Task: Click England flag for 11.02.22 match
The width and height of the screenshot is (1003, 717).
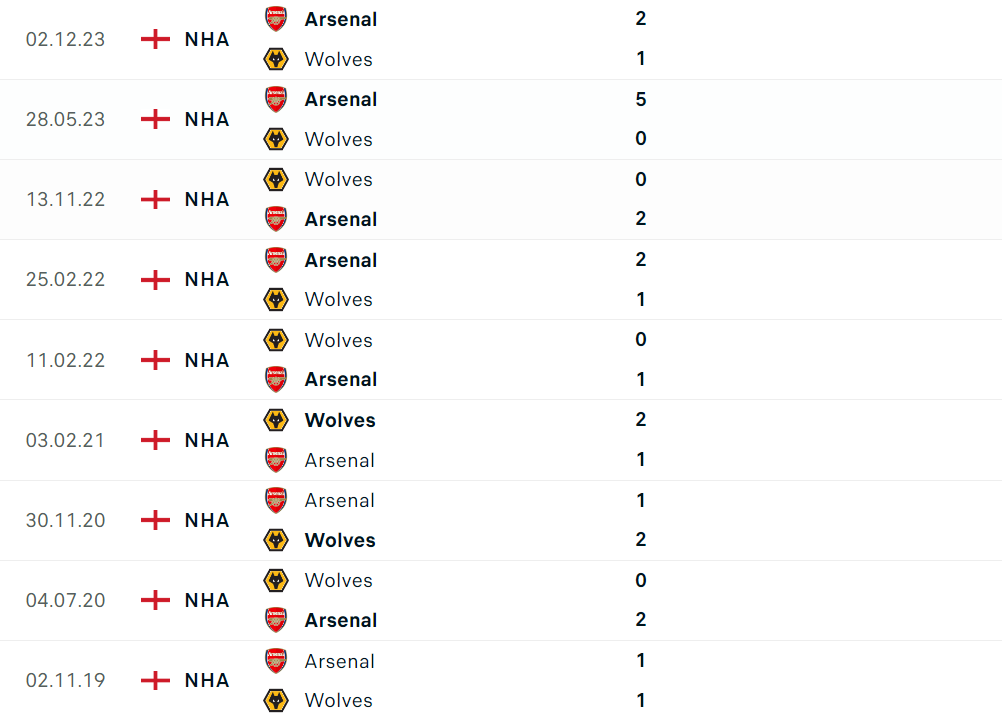Action: [x=155, y=360]
